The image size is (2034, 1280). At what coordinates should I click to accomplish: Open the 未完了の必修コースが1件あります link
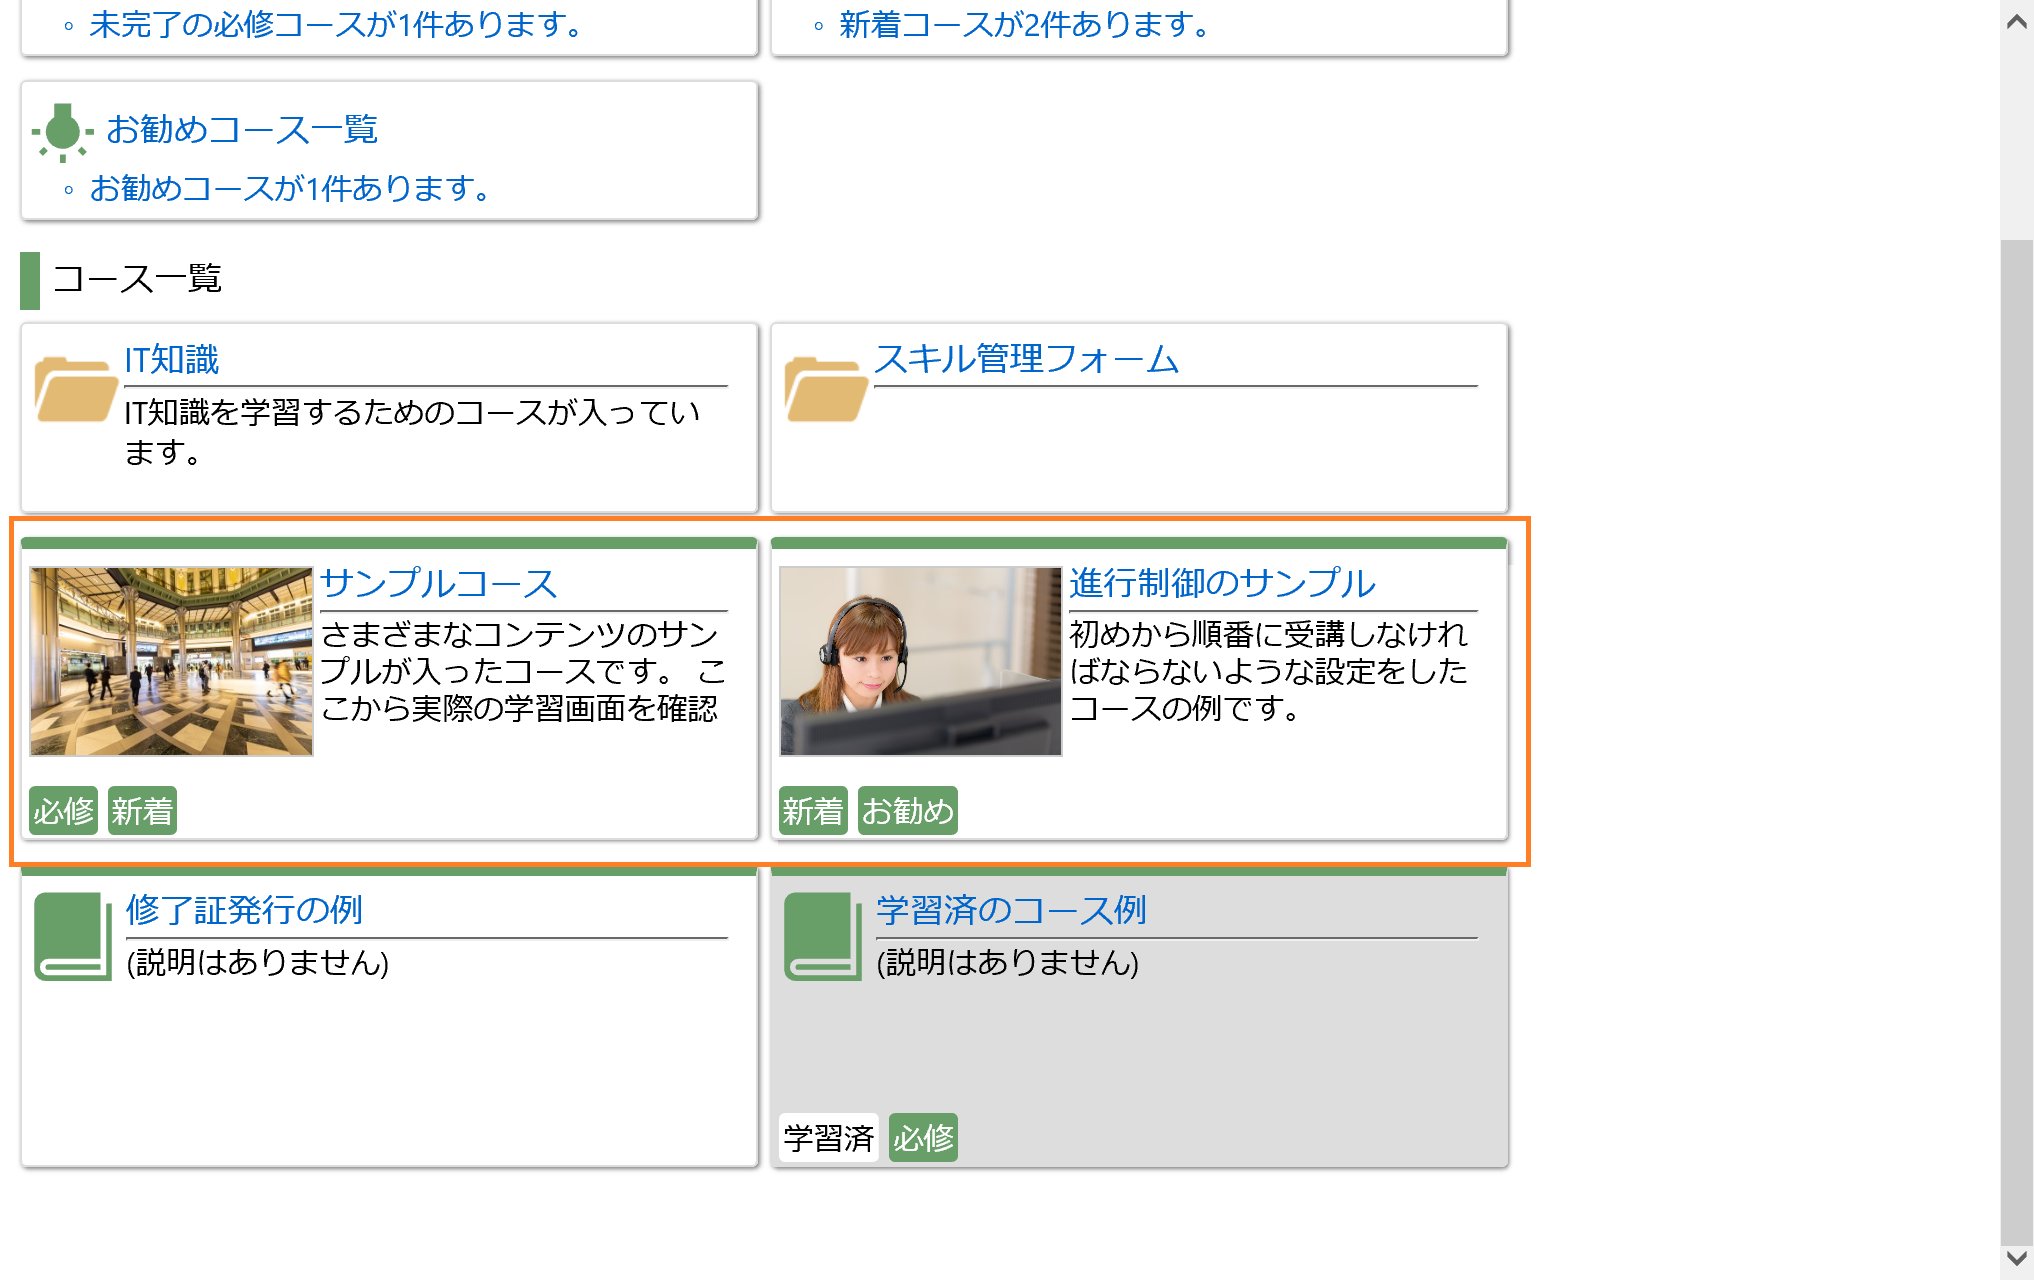point(336,24)
